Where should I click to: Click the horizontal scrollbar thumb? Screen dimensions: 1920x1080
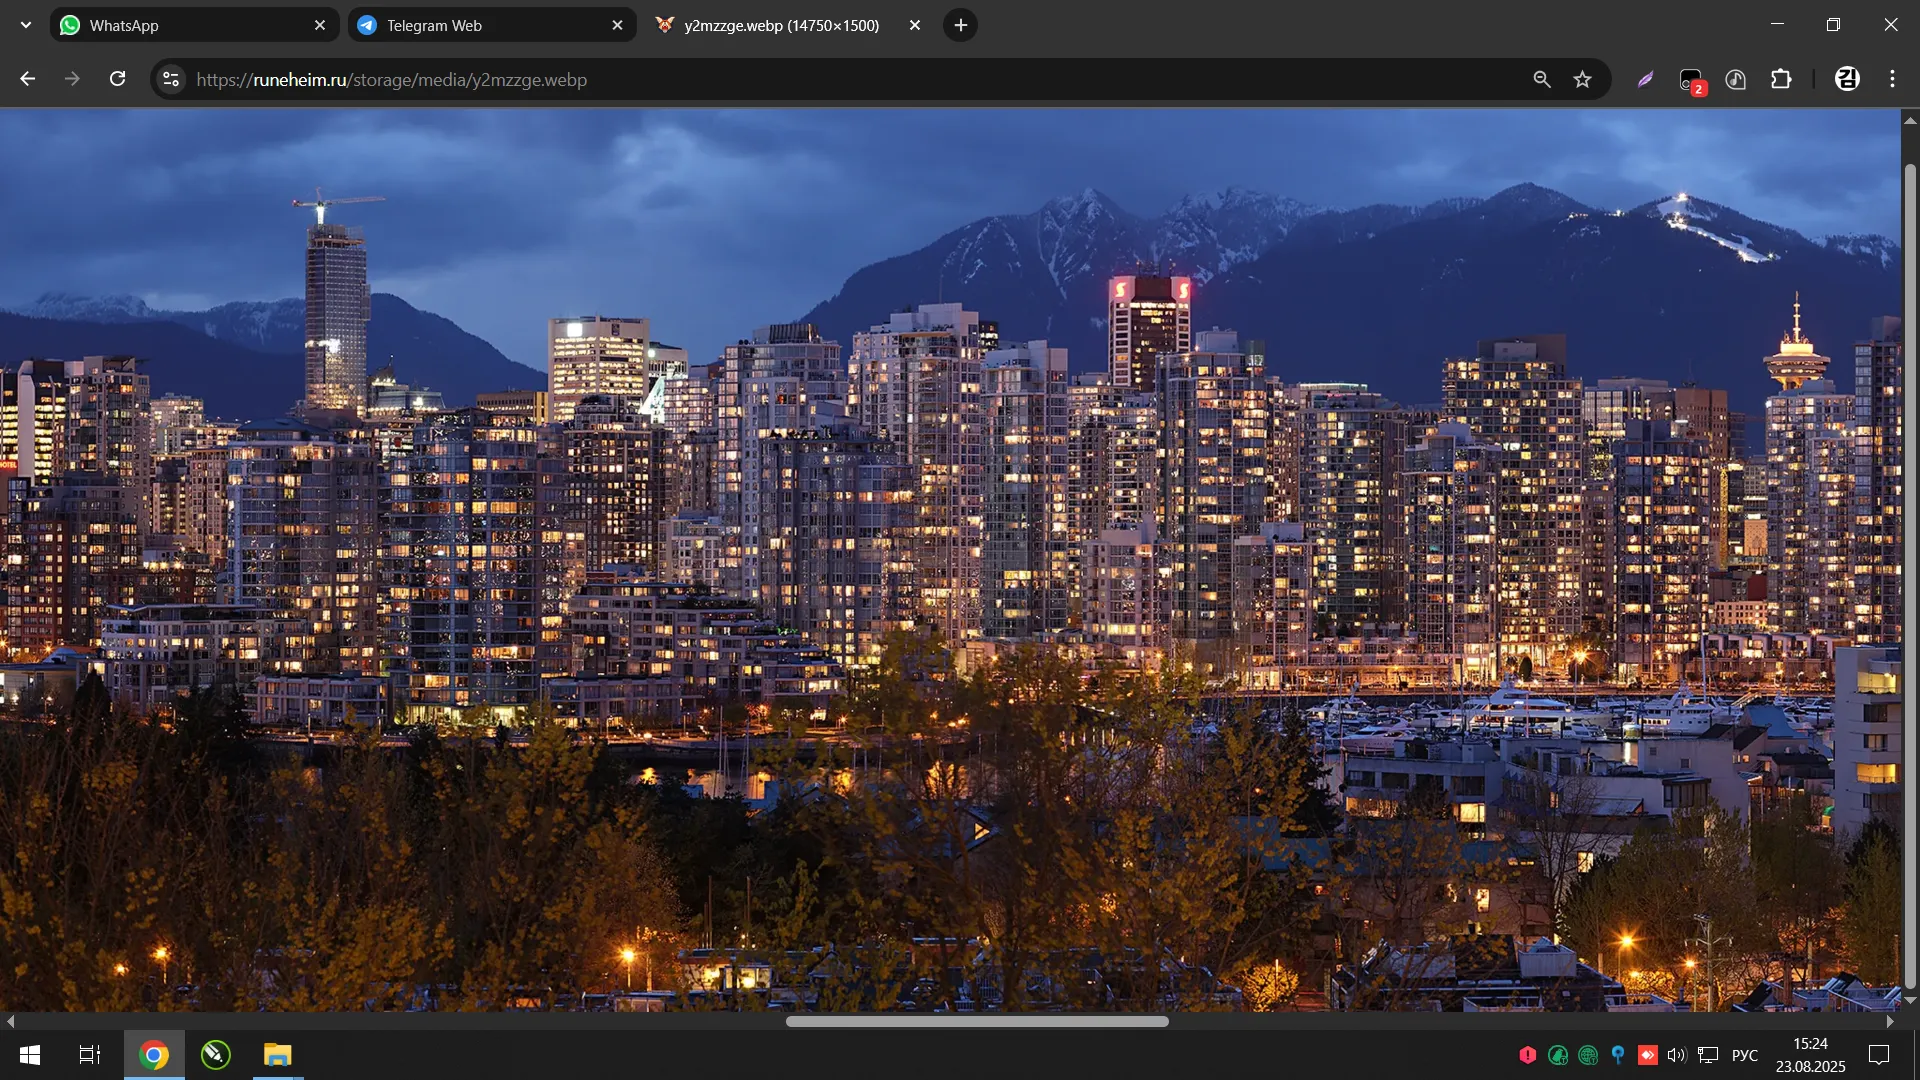coord(977,1021)
